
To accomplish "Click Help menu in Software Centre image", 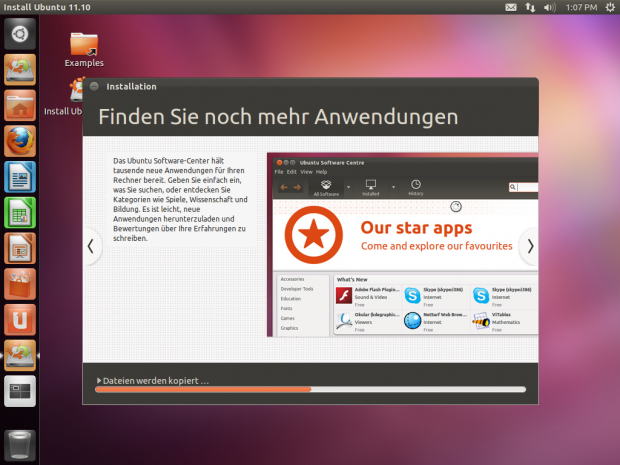I will point(321,172).
